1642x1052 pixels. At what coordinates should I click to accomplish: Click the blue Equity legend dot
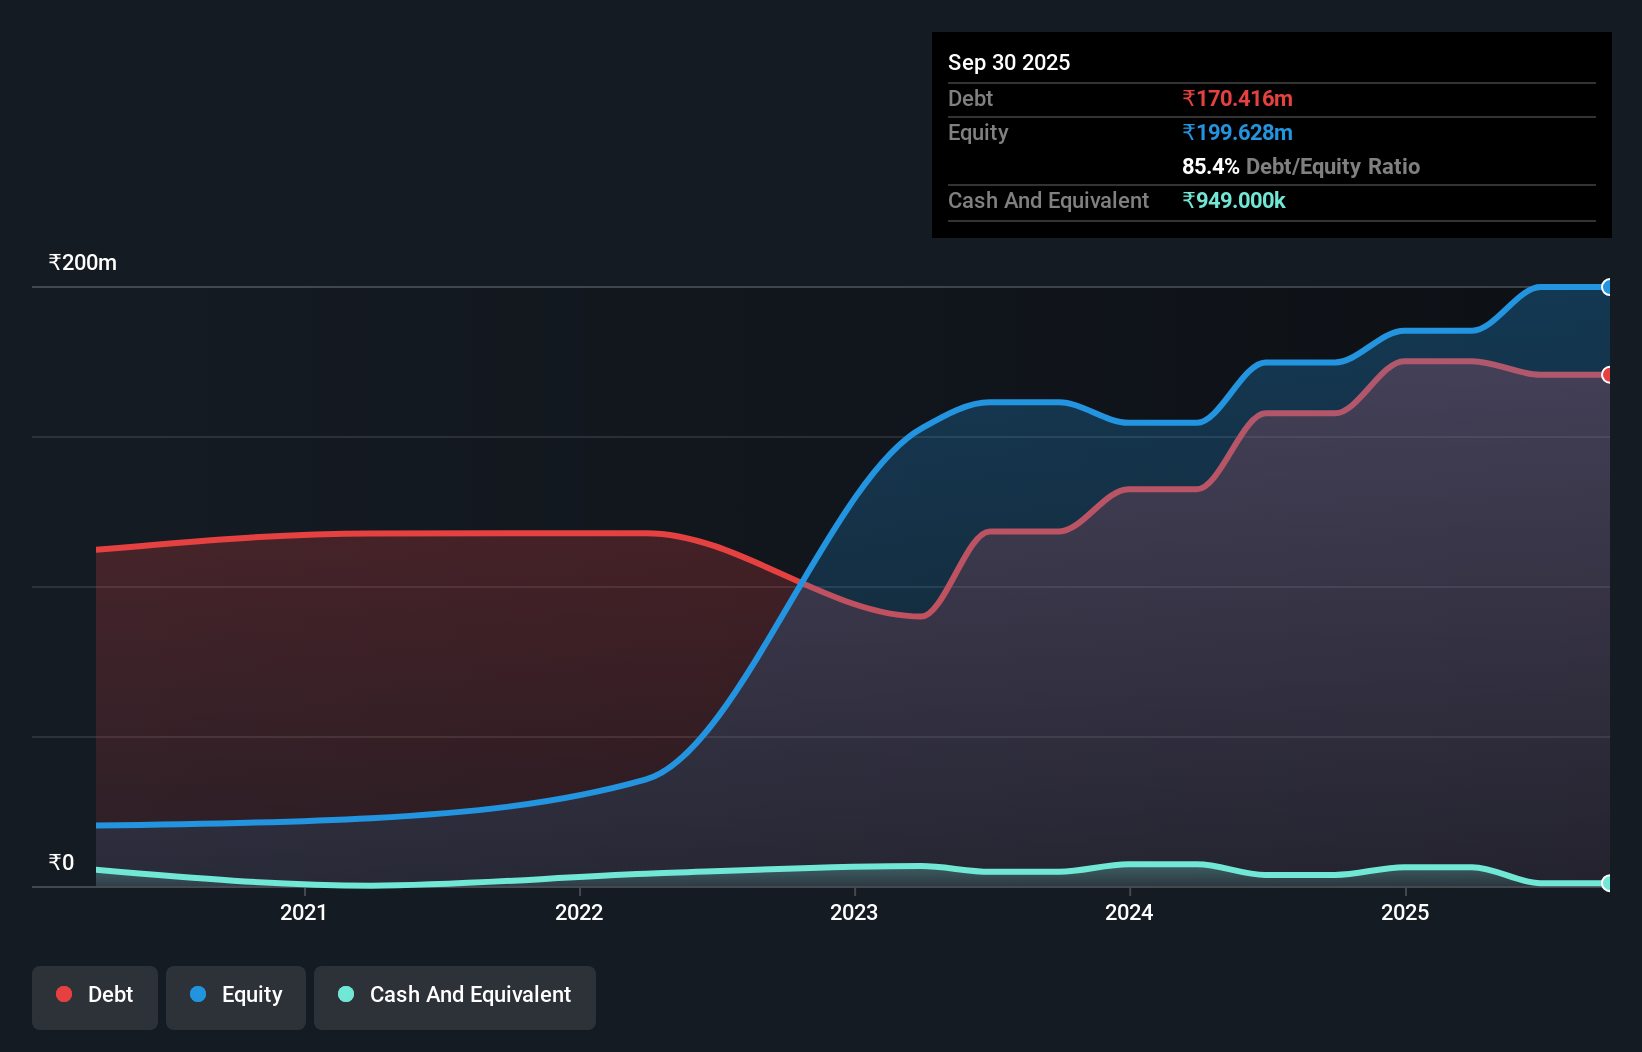(x=199, y=994)
